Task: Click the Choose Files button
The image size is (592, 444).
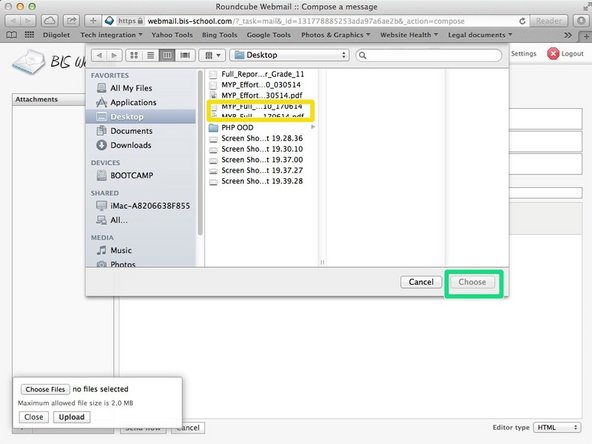Action: pyautogui.click(x=45, y=389)
